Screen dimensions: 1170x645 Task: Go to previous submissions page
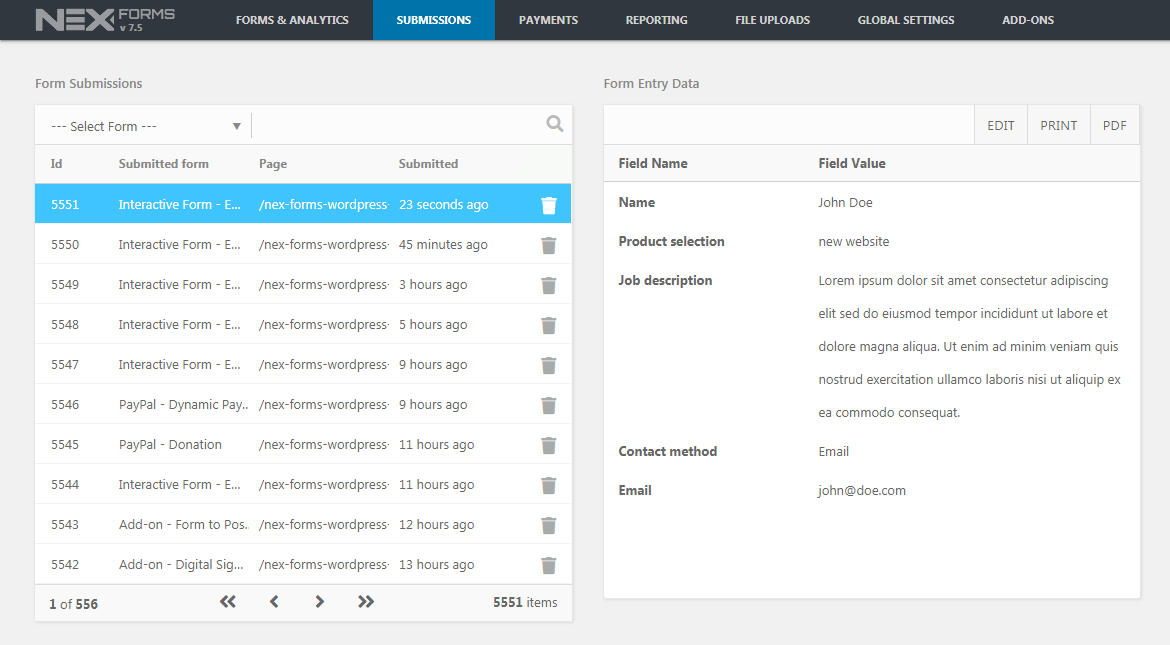point(274,602)
